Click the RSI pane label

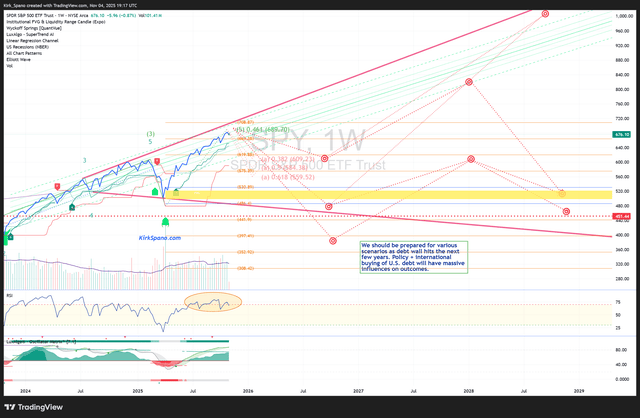[x=9, y=295]
